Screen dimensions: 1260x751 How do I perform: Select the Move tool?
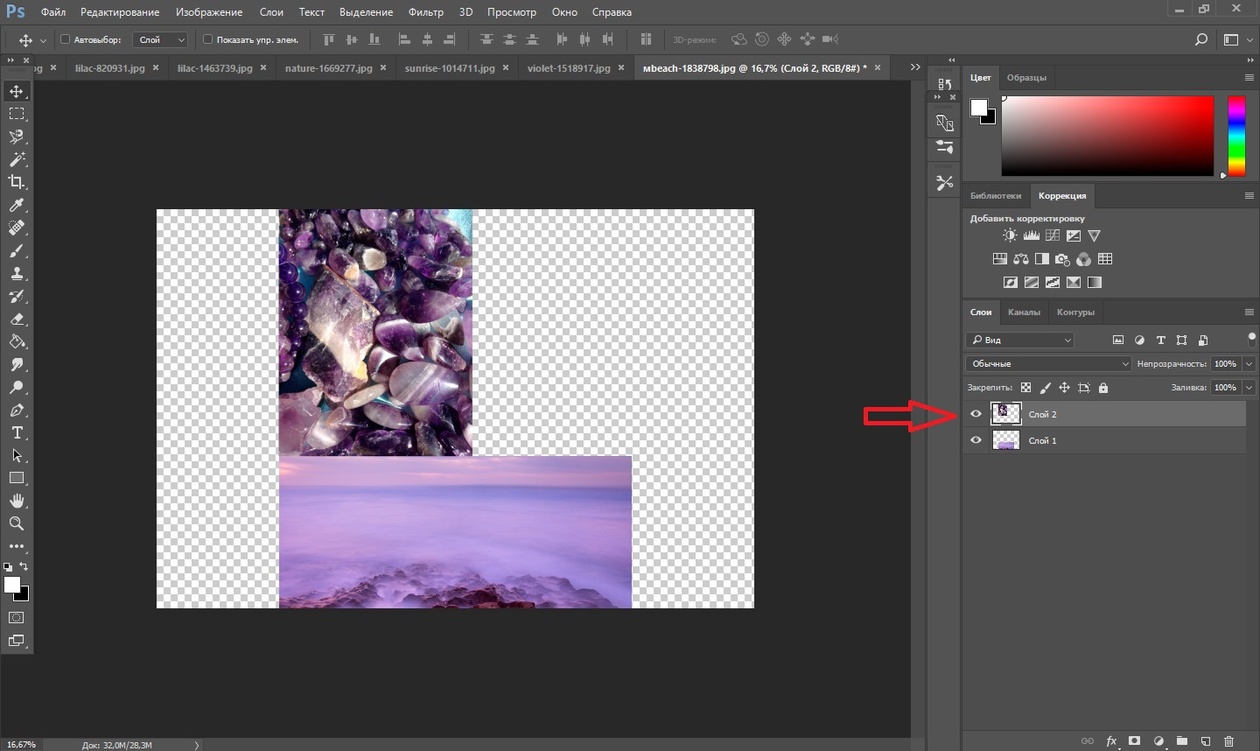click(16, 91)
